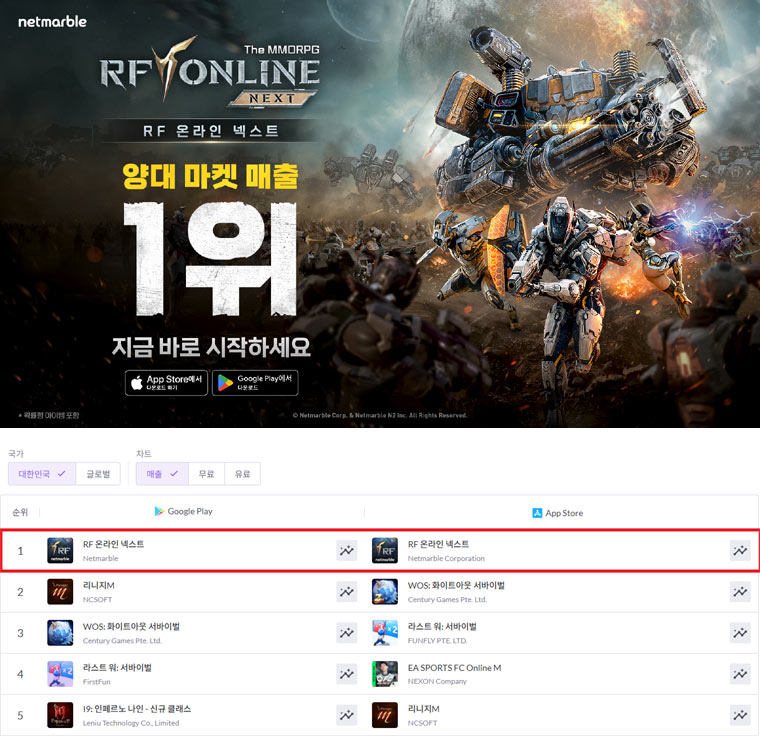Click the RF ONLINE NEXT banner logo
This screenshot has width=760, height=755.
click(209, 73)
